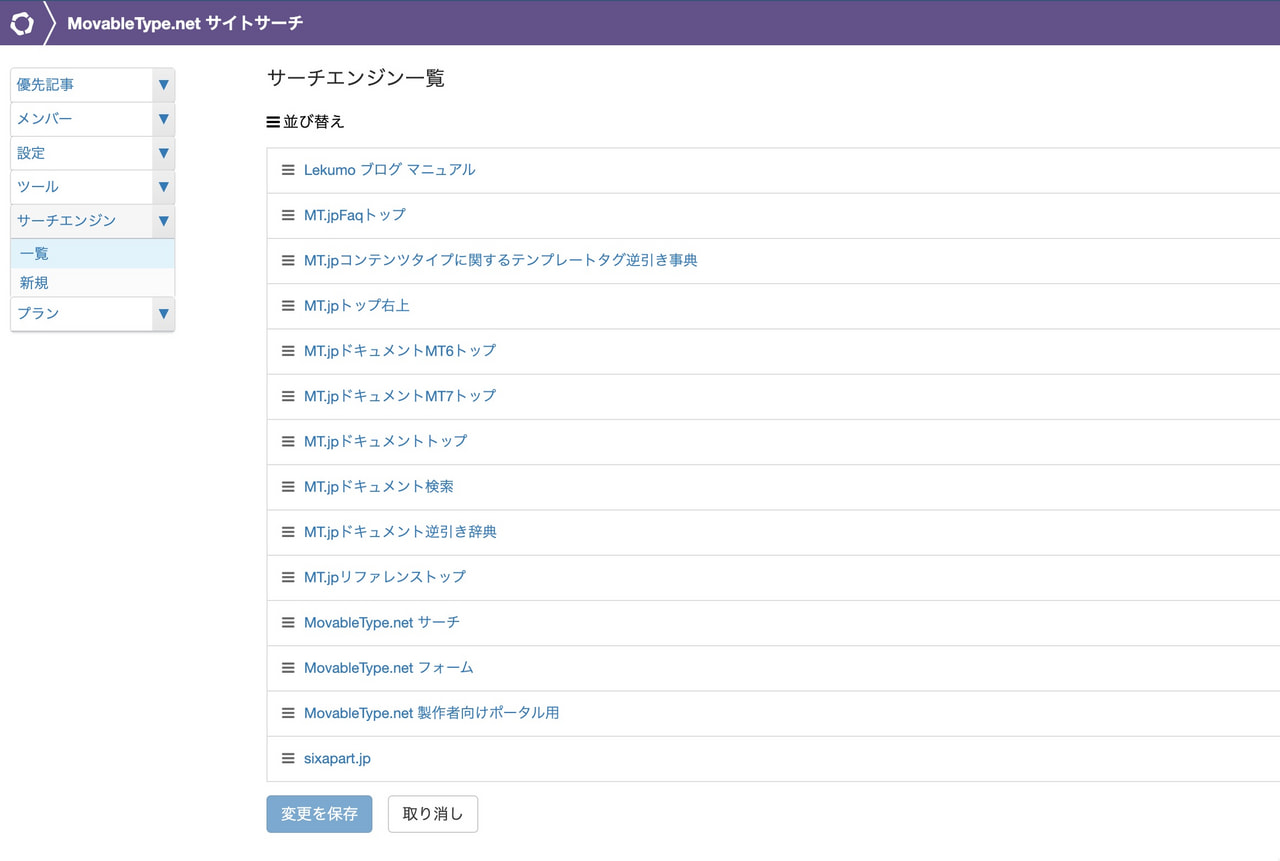The height and width of the screenshot is (861, 1280).
Task: Expand the 優先記事 sidebar dropdown
Action: 163,85
